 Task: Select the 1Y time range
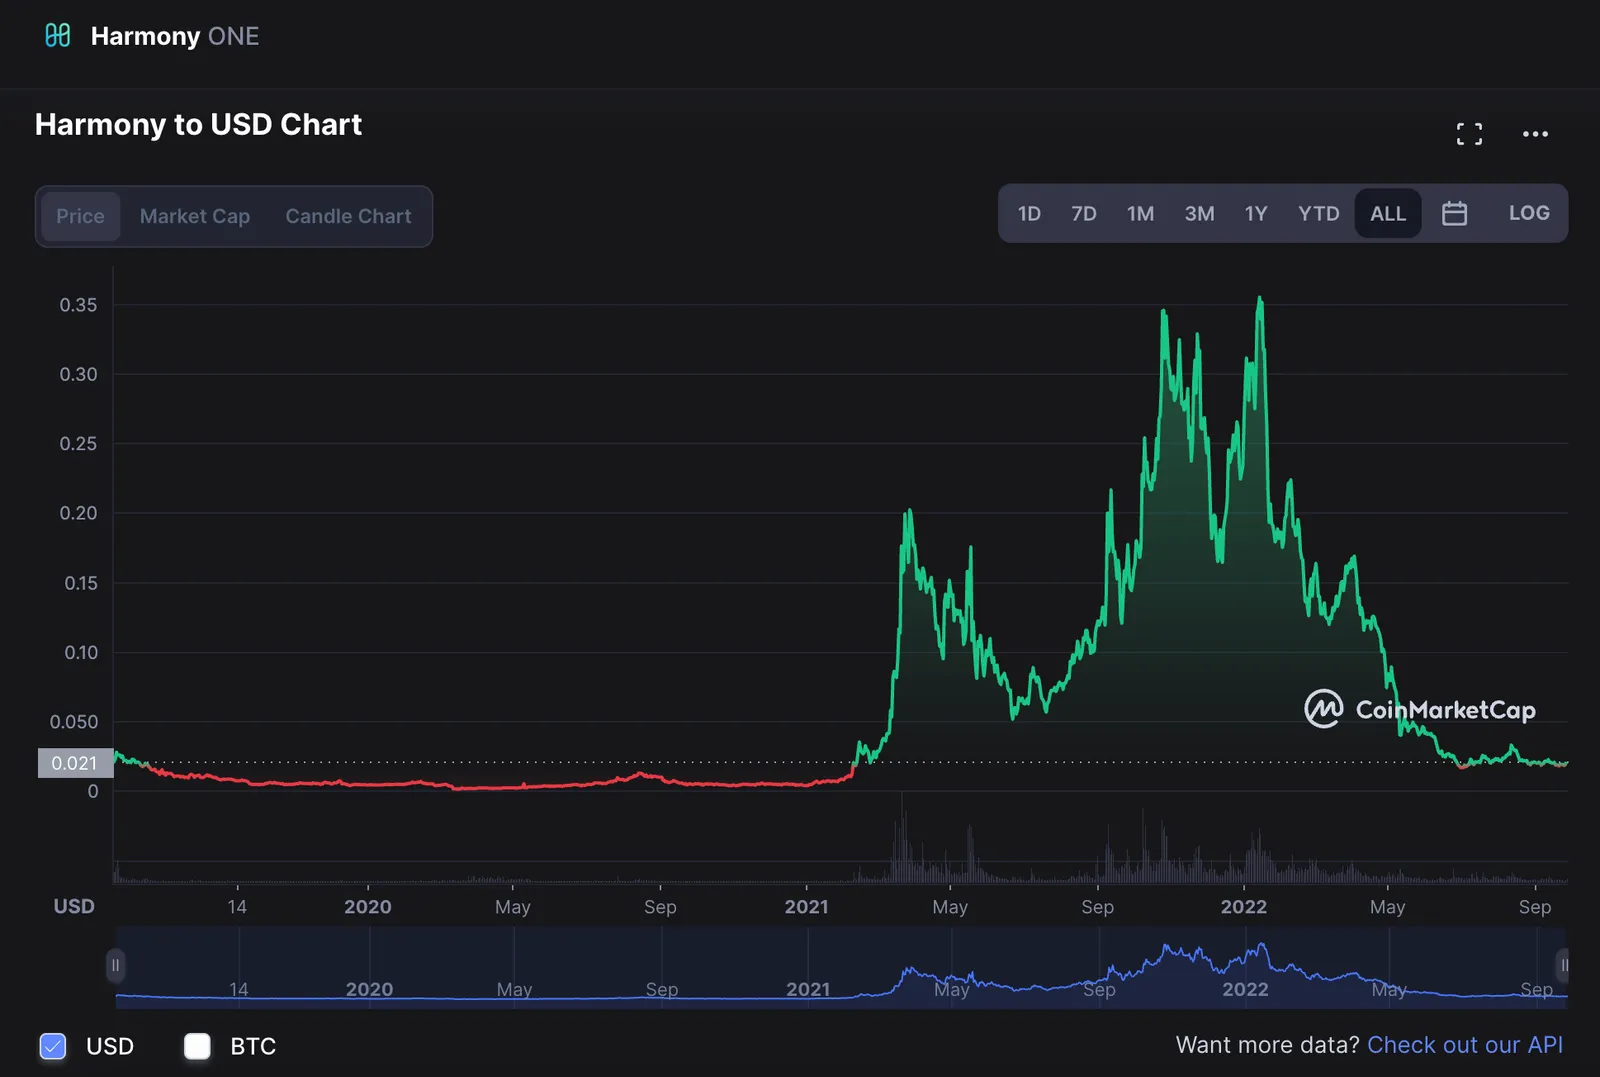point(1256,213)
